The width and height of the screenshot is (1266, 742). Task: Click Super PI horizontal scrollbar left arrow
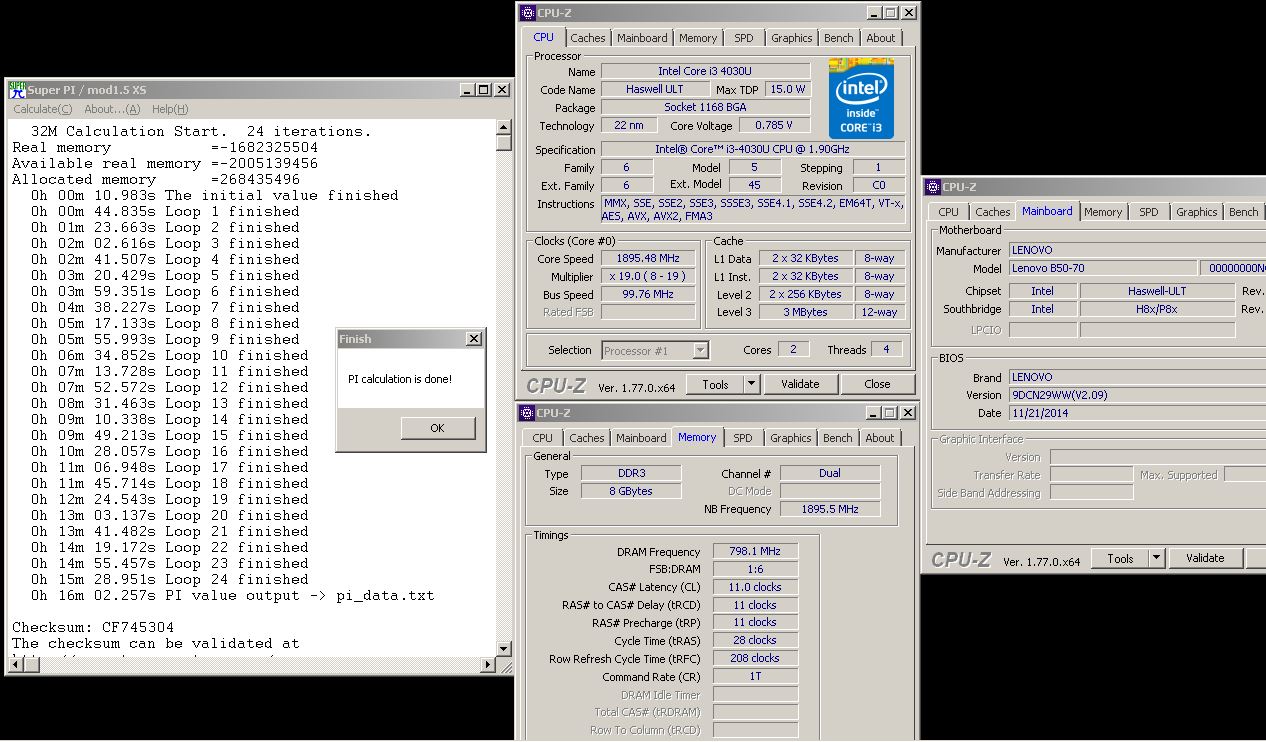pos(15,664)
